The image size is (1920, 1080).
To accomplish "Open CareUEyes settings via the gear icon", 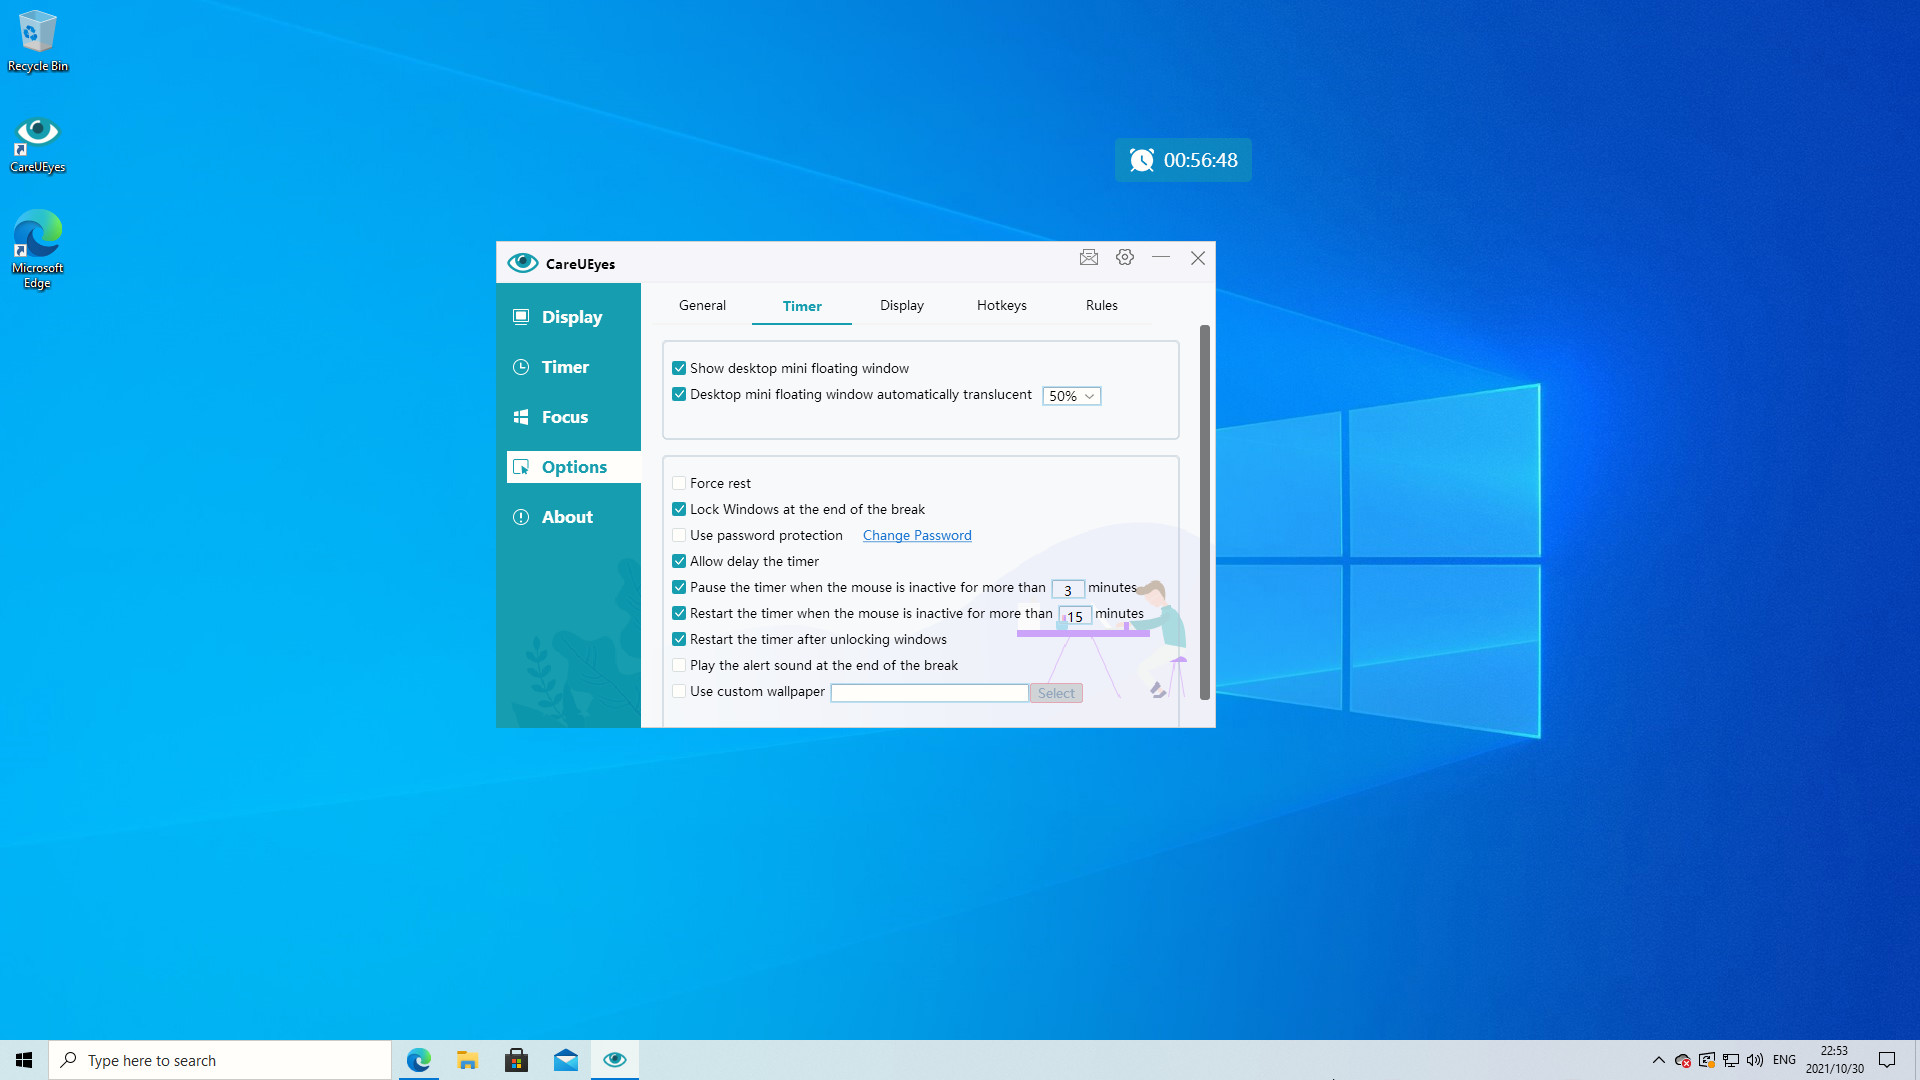I will point(1124,257).
